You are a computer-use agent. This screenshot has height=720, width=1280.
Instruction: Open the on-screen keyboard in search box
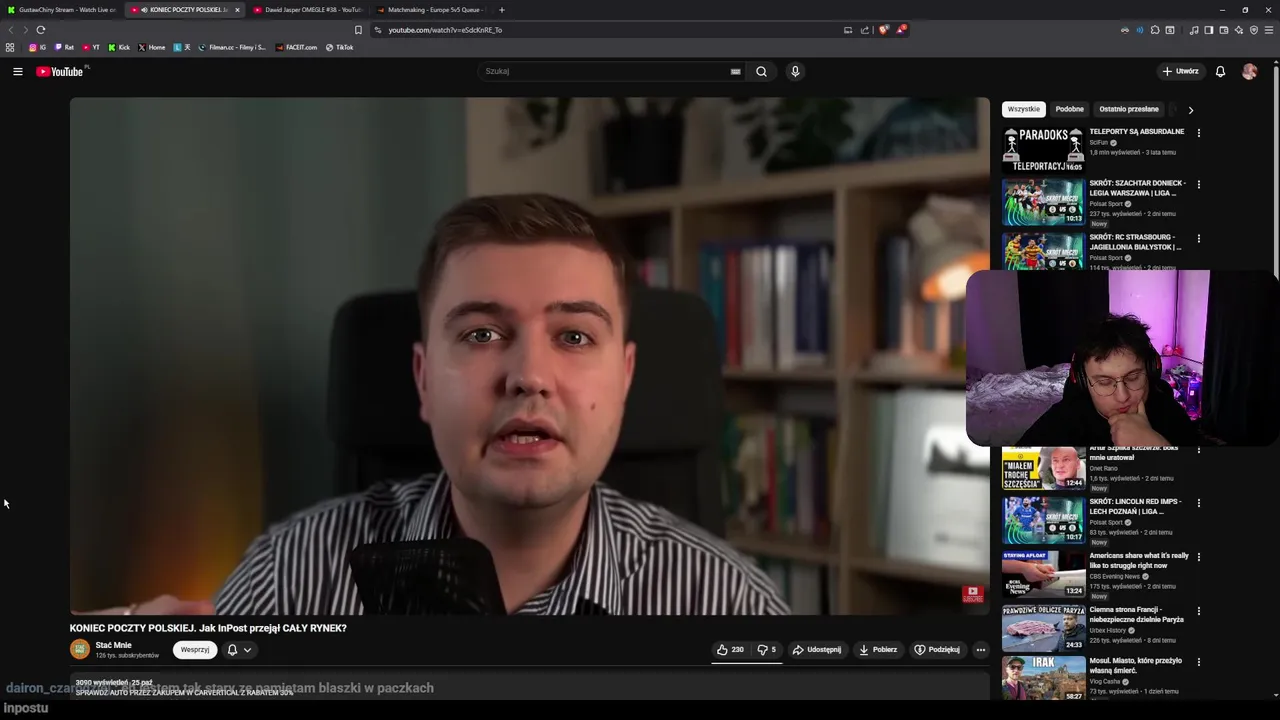[735, 71]
